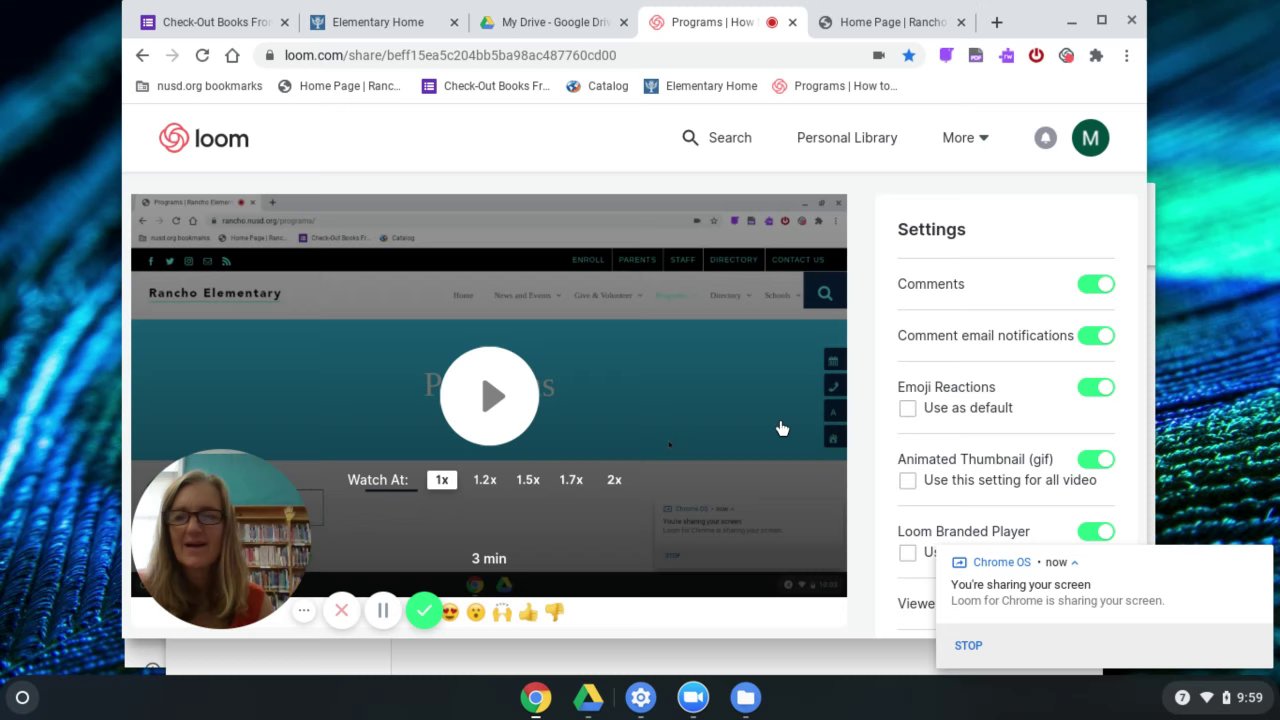Set playback speed to 1.2x
1280x720 pixels.
485,480
